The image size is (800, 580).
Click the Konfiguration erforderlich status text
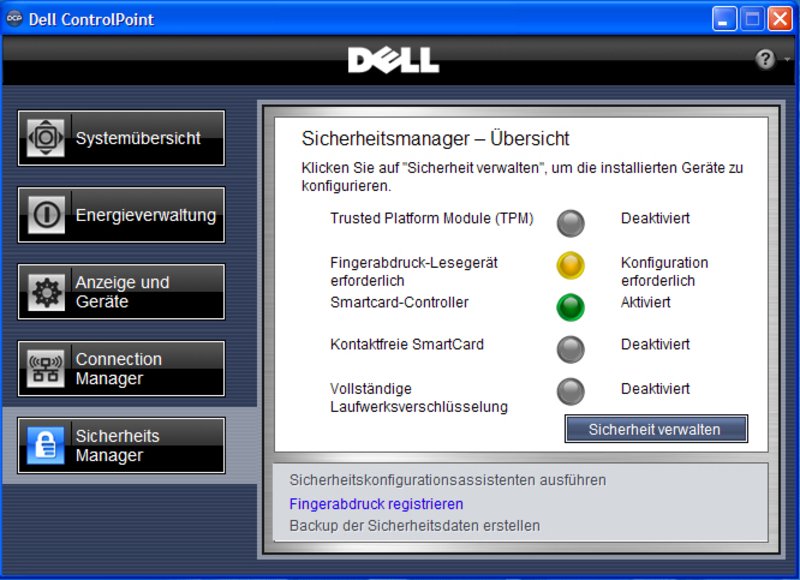[664, 271]
